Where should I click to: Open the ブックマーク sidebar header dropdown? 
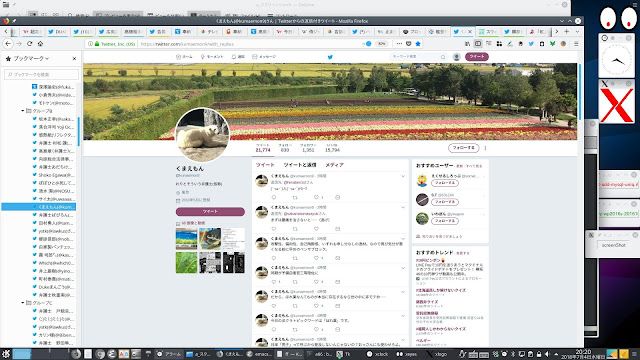[31, 58]
